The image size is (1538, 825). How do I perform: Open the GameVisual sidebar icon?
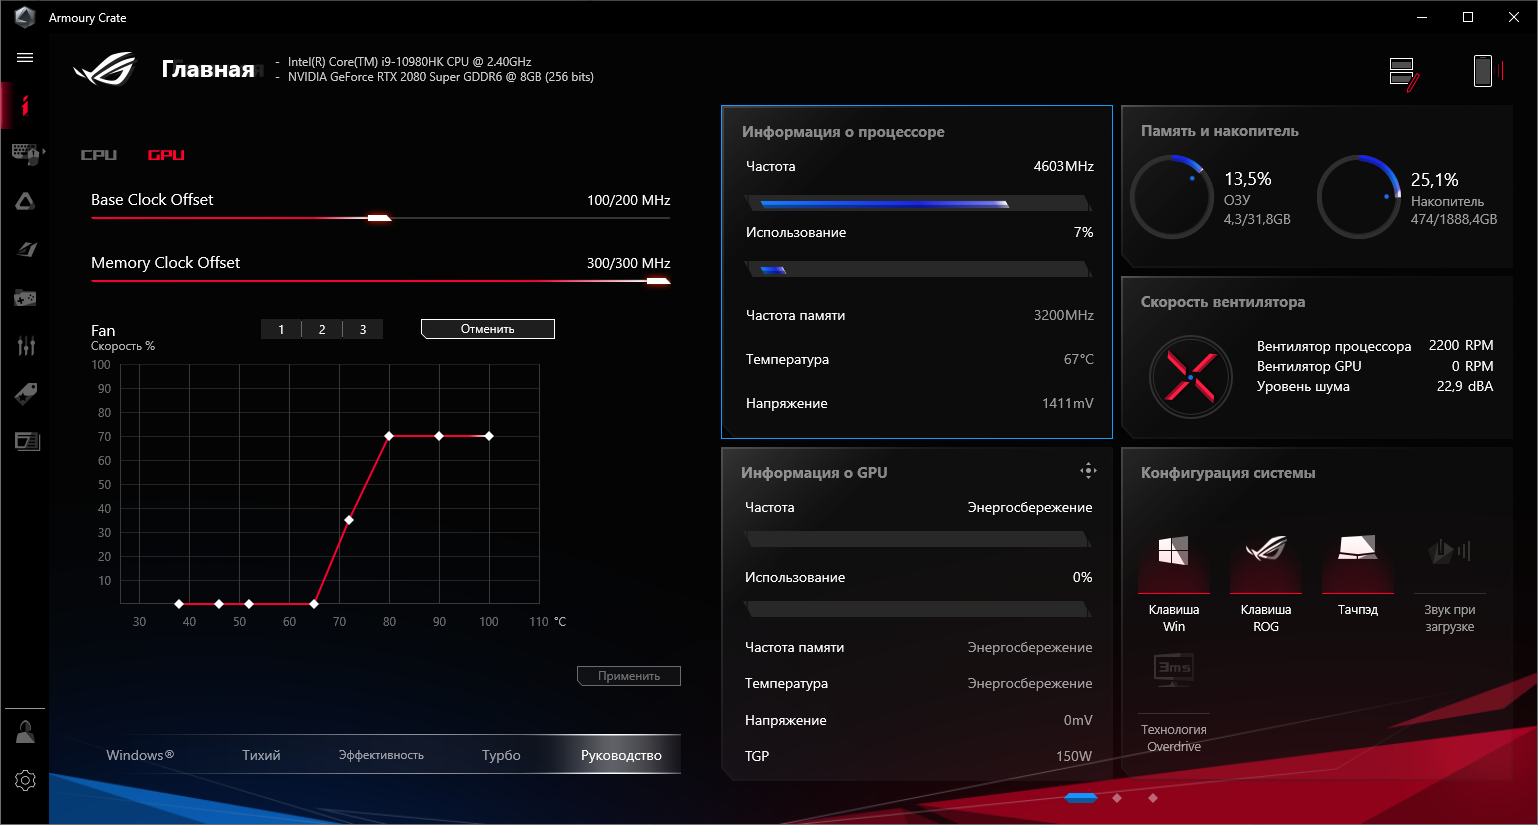(26, 249)
